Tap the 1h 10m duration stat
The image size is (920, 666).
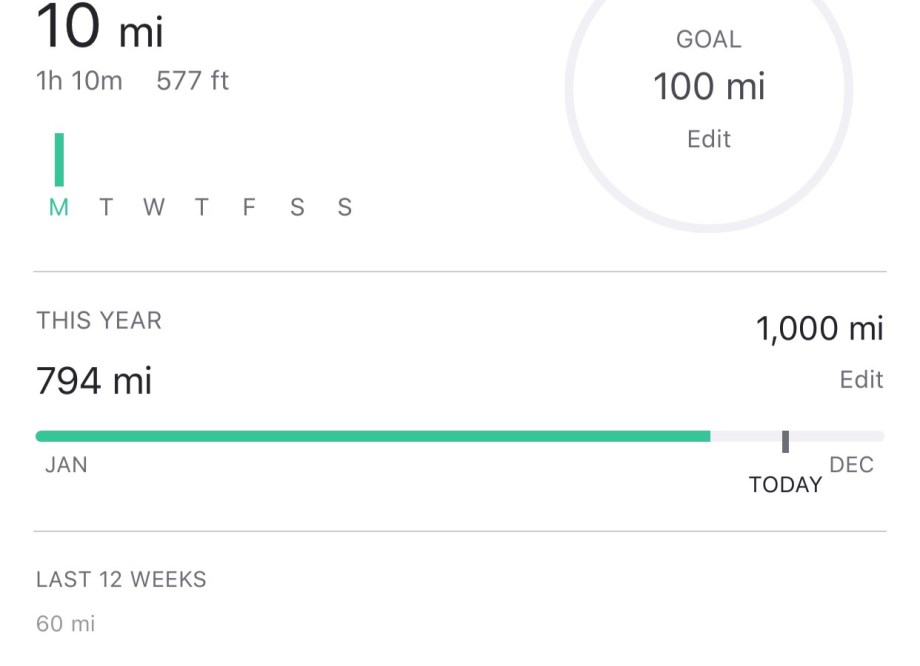point(79,81)
